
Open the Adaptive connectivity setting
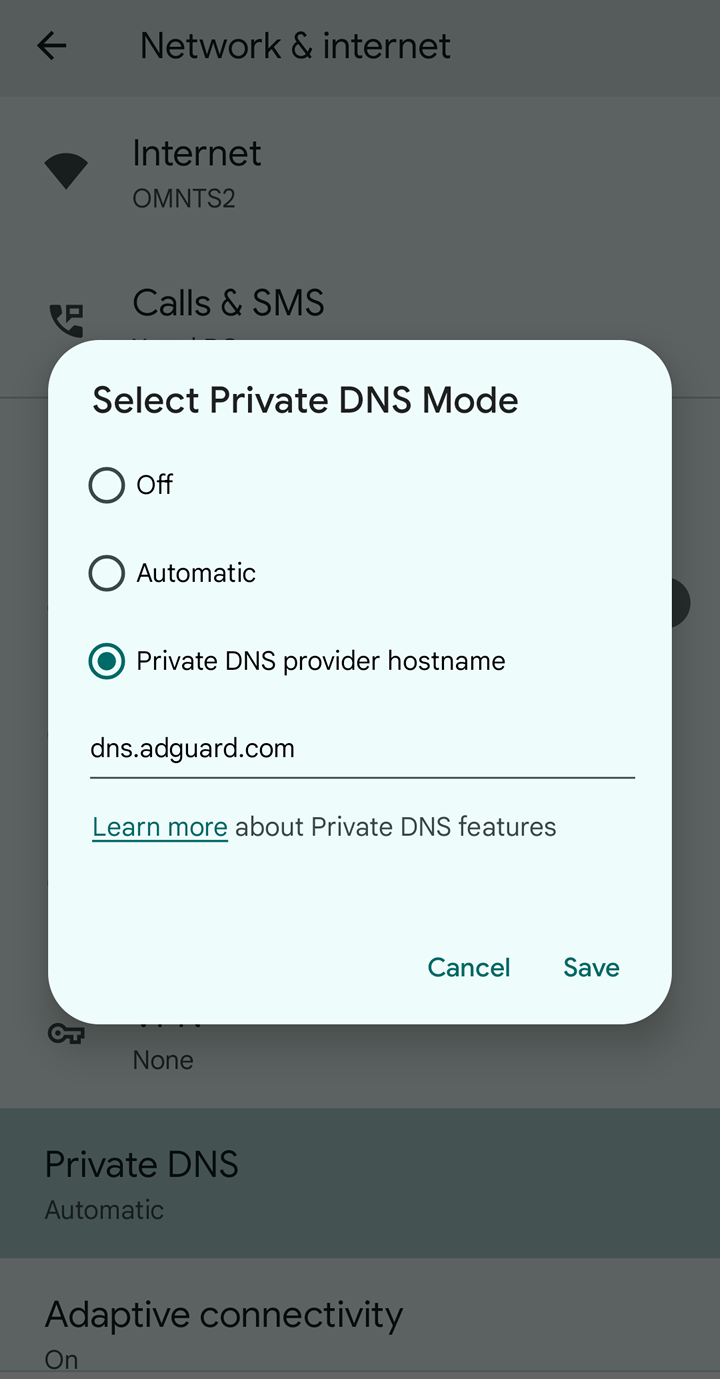click(224, 1316)
